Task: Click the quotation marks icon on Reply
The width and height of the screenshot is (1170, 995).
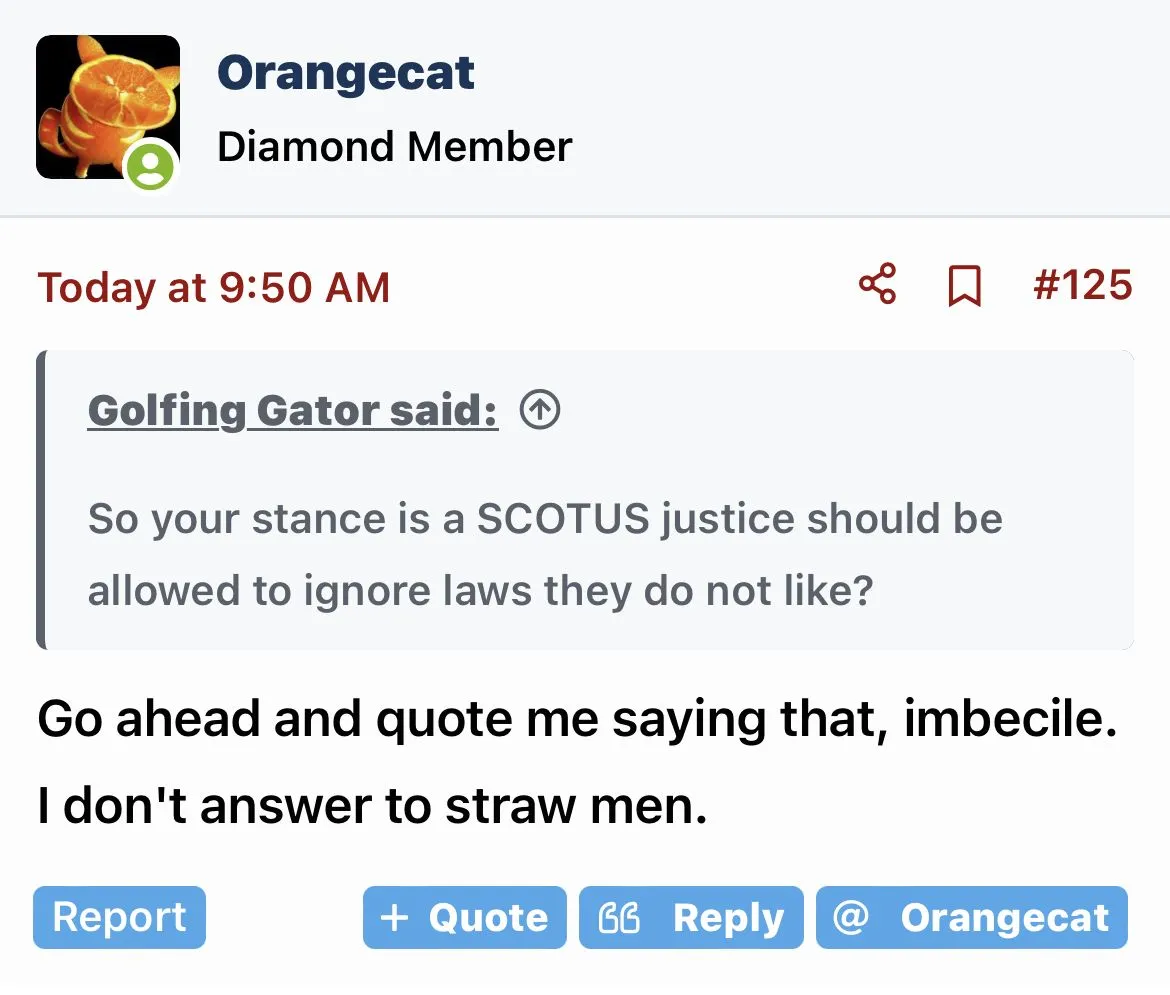Action: pyautogui.click(x=618, y=918)
